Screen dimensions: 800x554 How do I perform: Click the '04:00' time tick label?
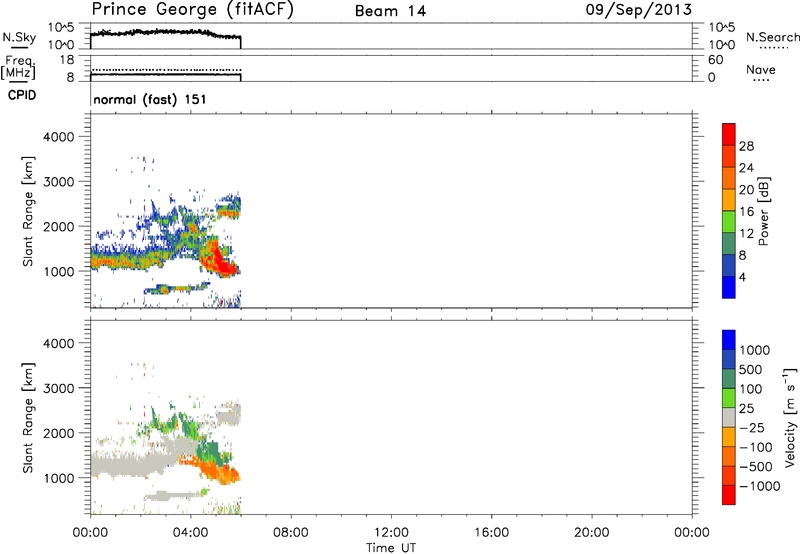(190, 533)
